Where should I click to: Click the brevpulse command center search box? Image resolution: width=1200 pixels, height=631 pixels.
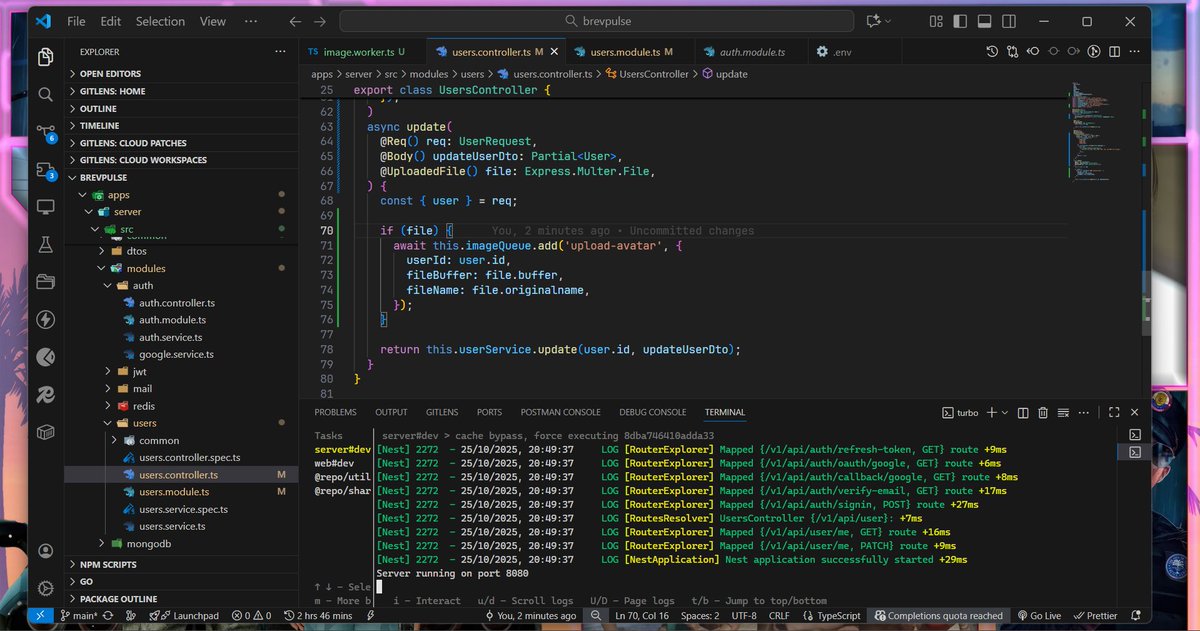pyautogui.click(x=597, y=21)
